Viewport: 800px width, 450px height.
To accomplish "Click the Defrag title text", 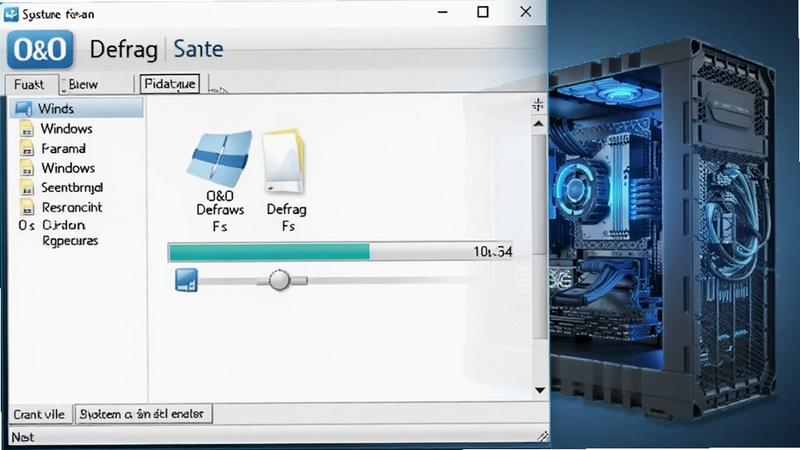I will [123, 50].
